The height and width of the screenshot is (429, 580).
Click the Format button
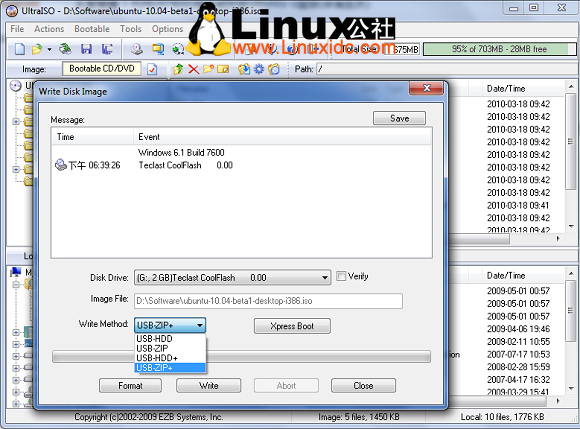click(x=130, y=386)
